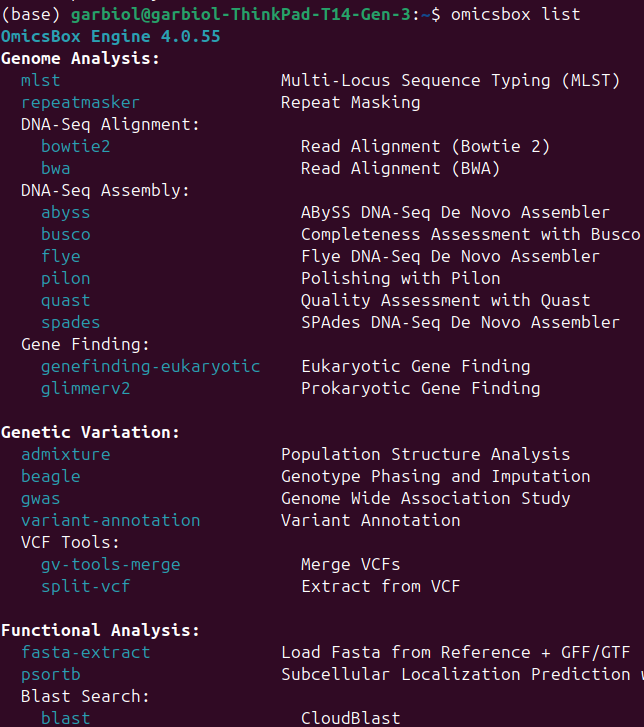The width and height of the screenshot is (644, 727).
Task: Select the 'split-vcf' command name
Action: coord(85,587)
